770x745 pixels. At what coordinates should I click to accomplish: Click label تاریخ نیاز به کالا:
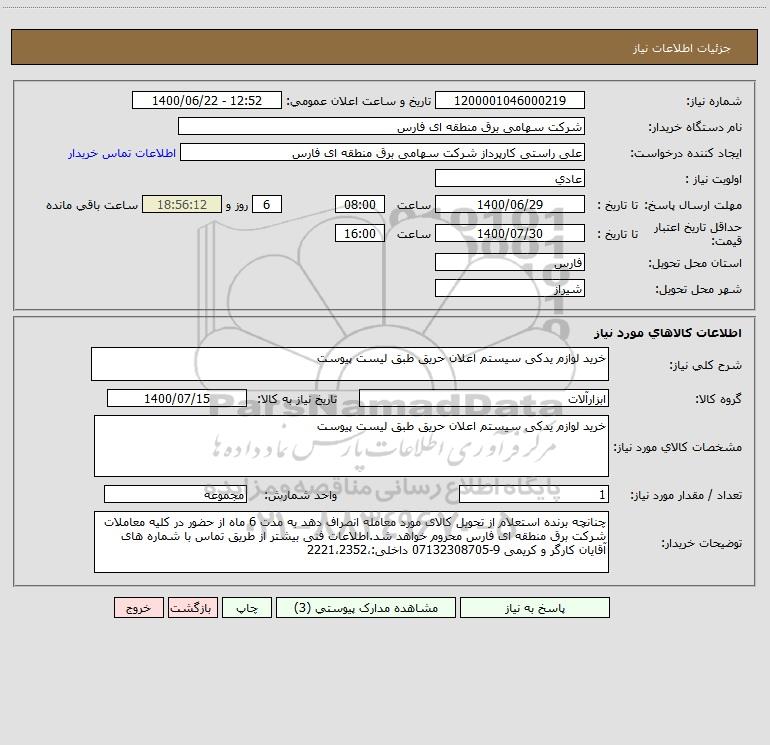(298, 399)
